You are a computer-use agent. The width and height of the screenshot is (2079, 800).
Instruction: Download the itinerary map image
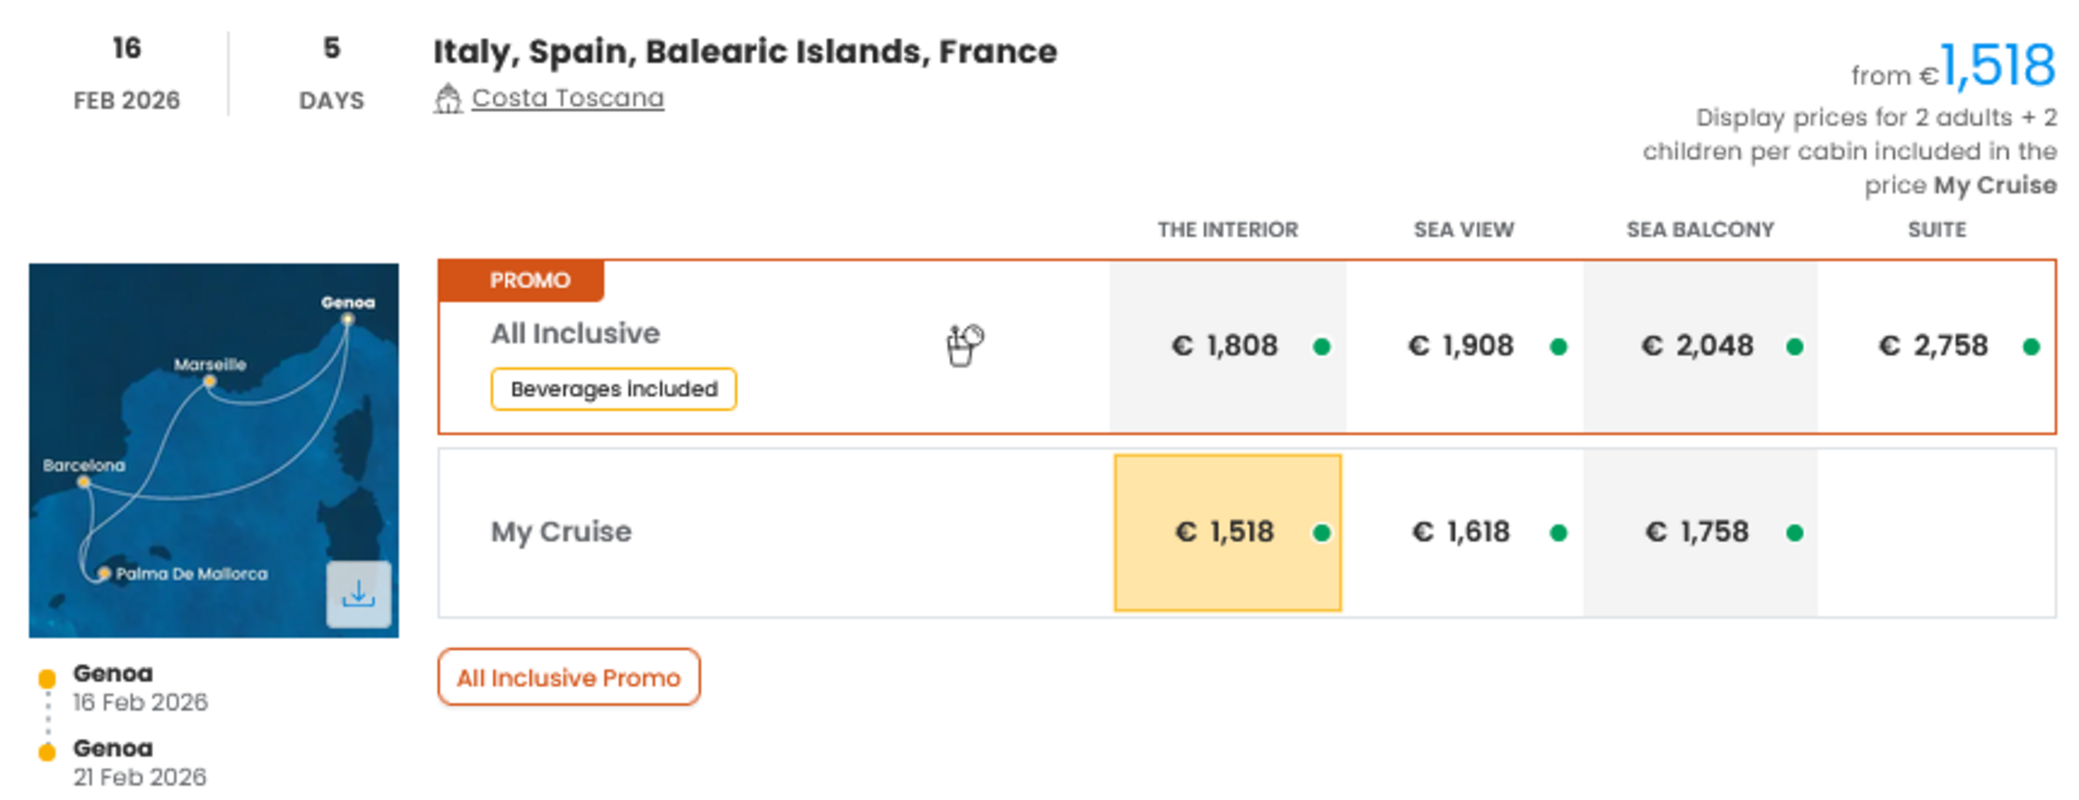(x=358, y=594)
